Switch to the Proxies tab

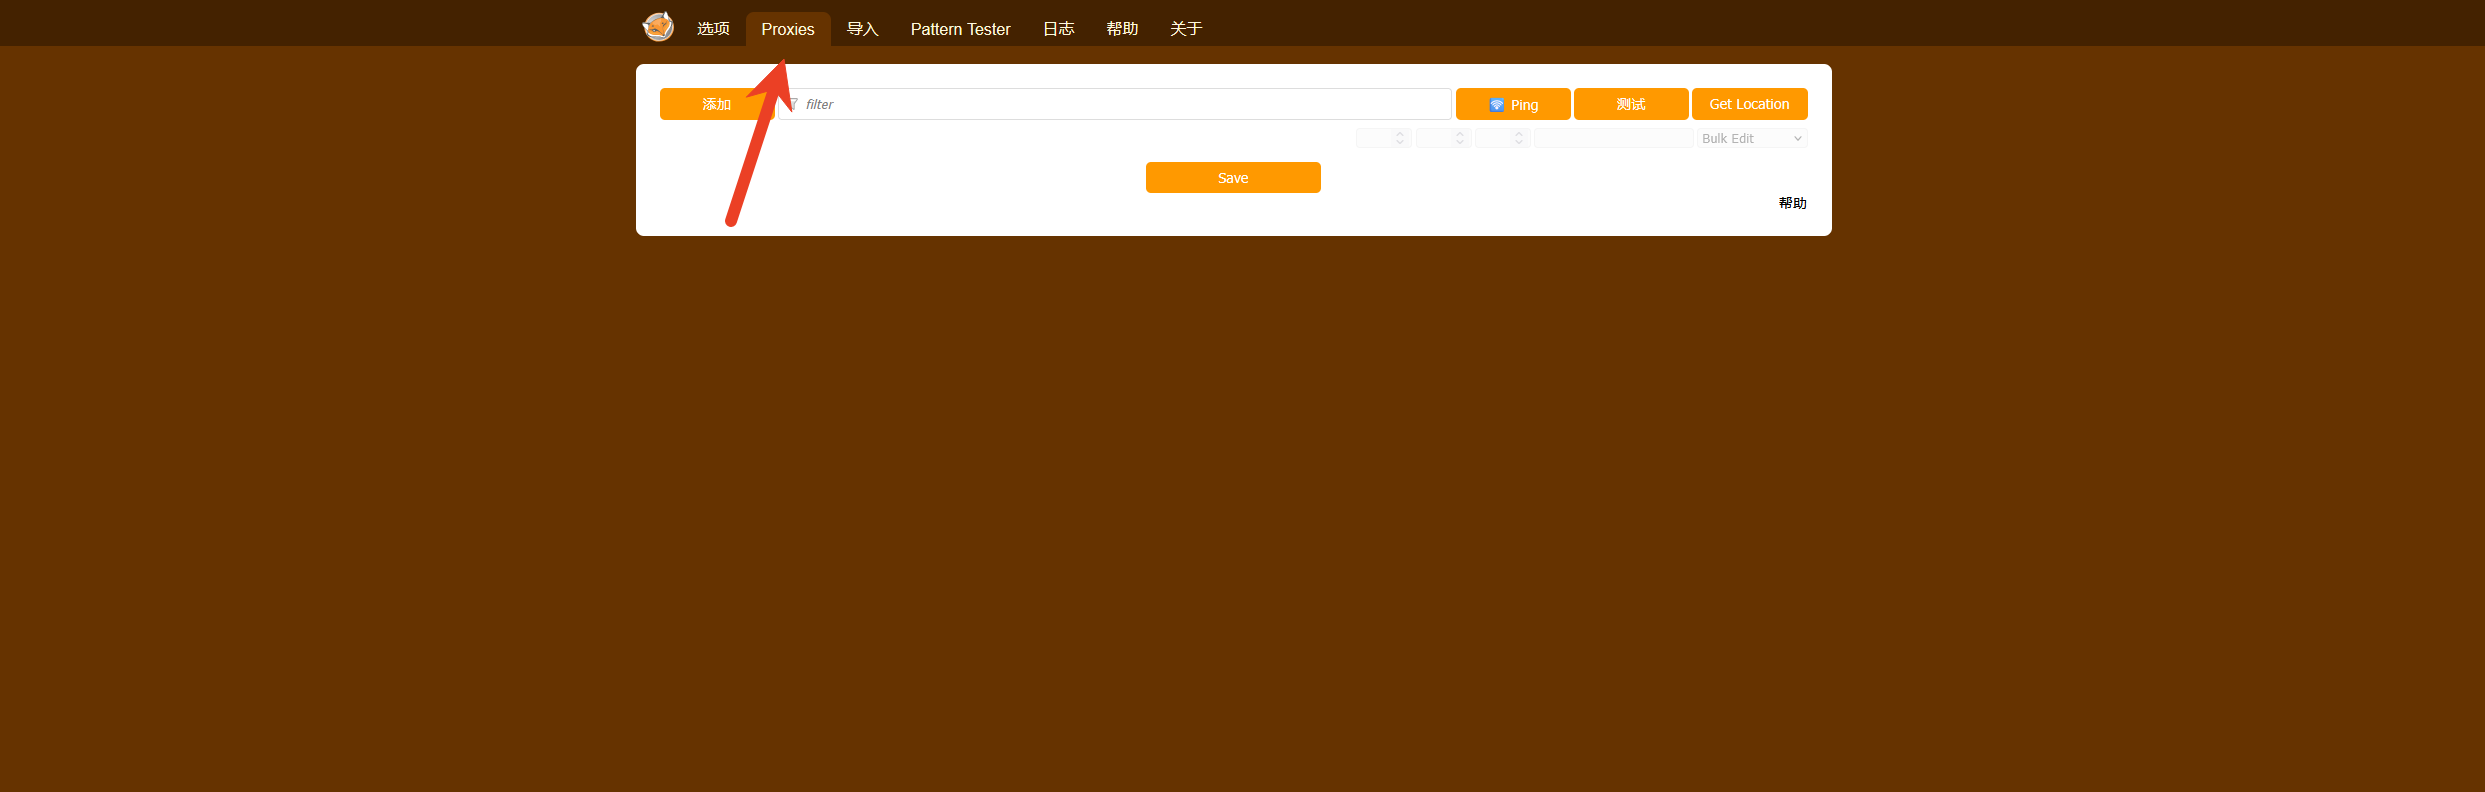pyautogui.click(x=787, y=29)
